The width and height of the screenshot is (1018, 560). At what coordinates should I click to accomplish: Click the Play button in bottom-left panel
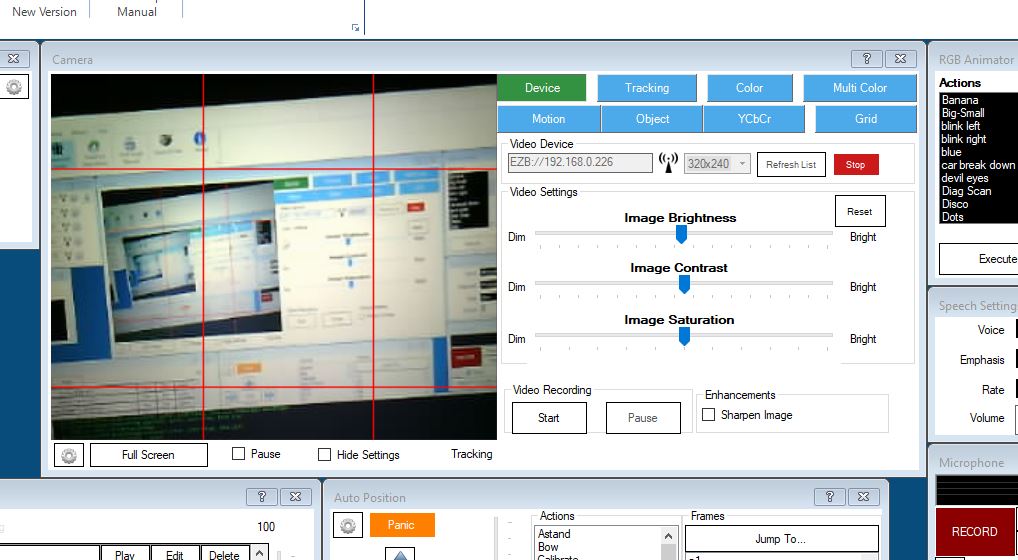[124, 554]
